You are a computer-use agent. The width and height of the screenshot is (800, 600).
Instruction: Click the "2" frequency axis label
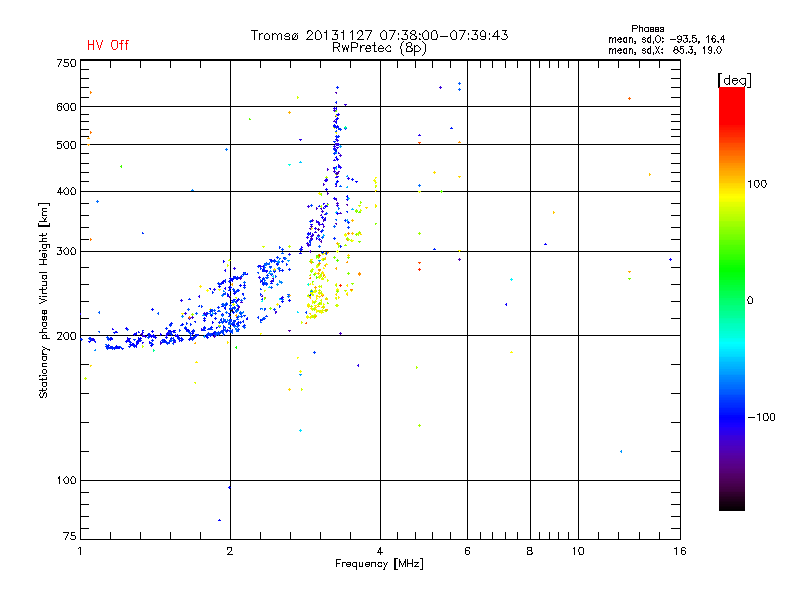coord(230,551)
